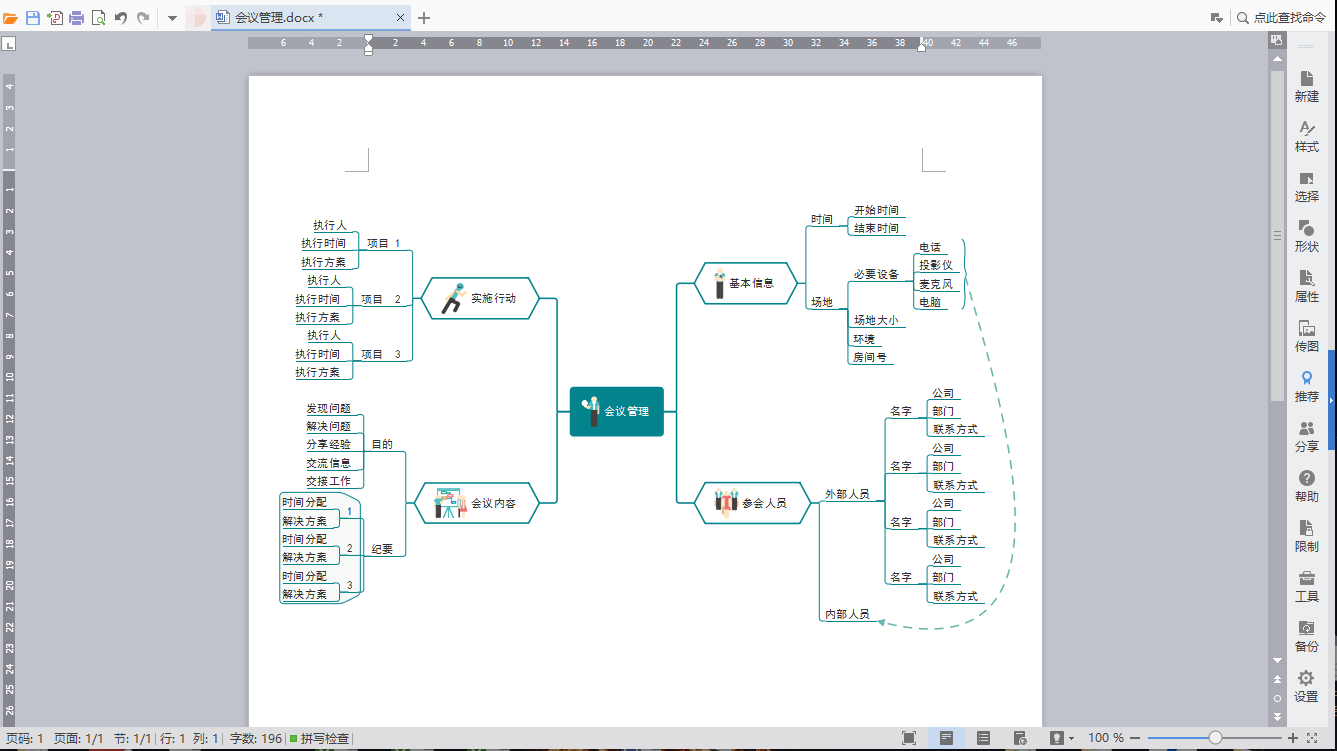Screen dimensions: 1337x751
Task: Fit page to window using corner icon
Action: point(1313,738)
